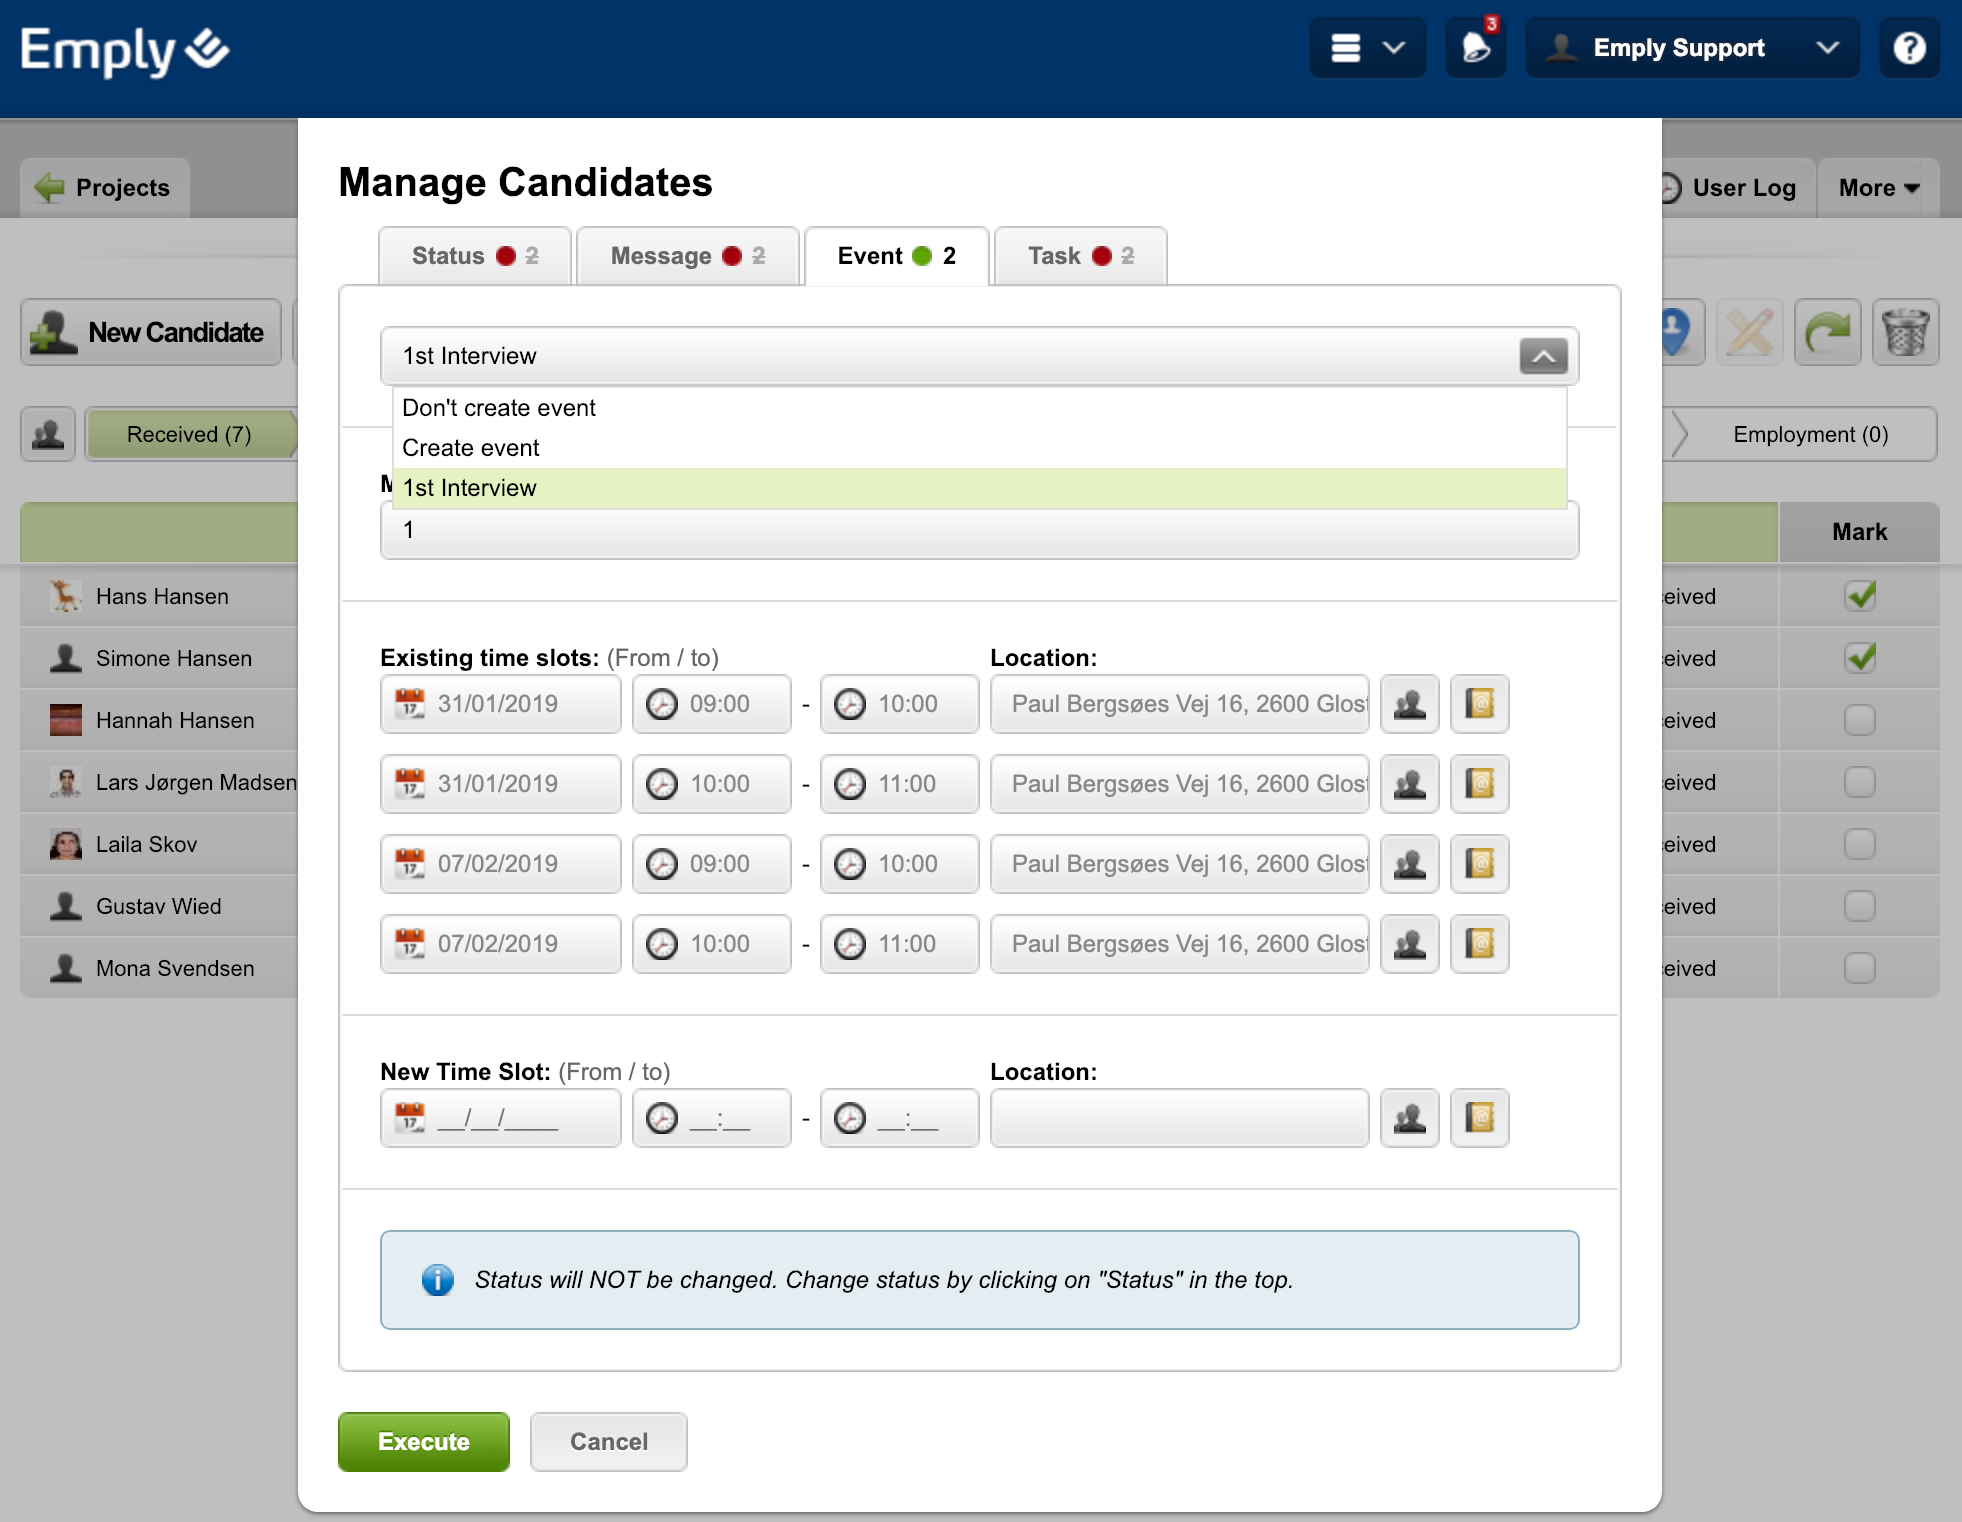Open participants icon for new time slot
Screen dimensions: 1962x1522
(1409, 1118)
